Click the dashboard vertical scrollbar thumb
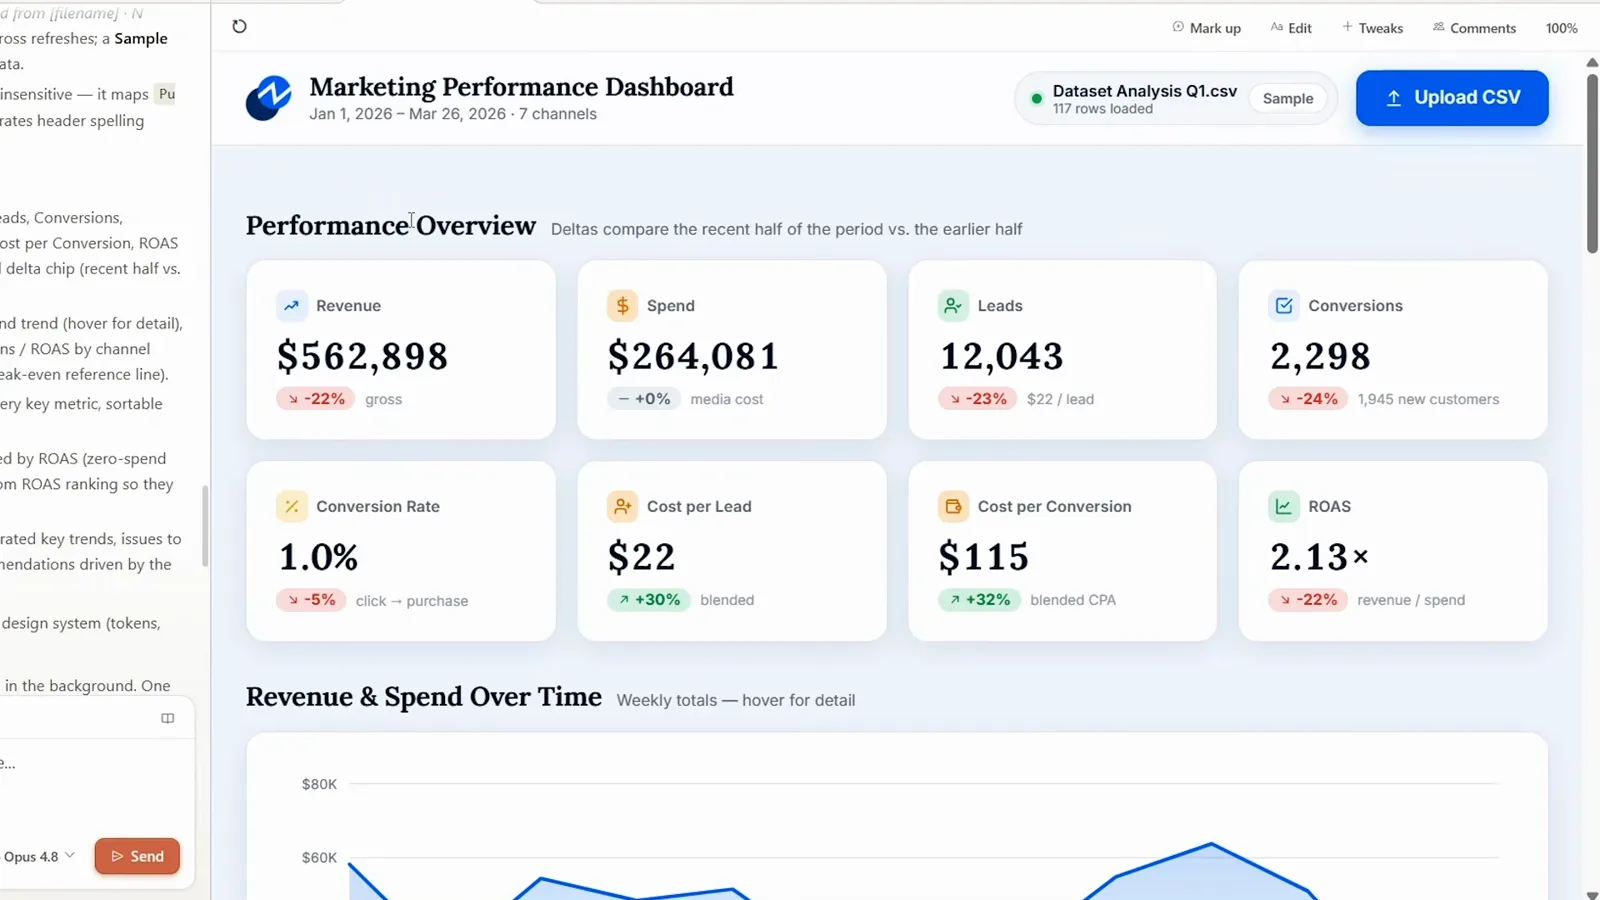This screenshot has width=1600, height=900. point(1592,162)
